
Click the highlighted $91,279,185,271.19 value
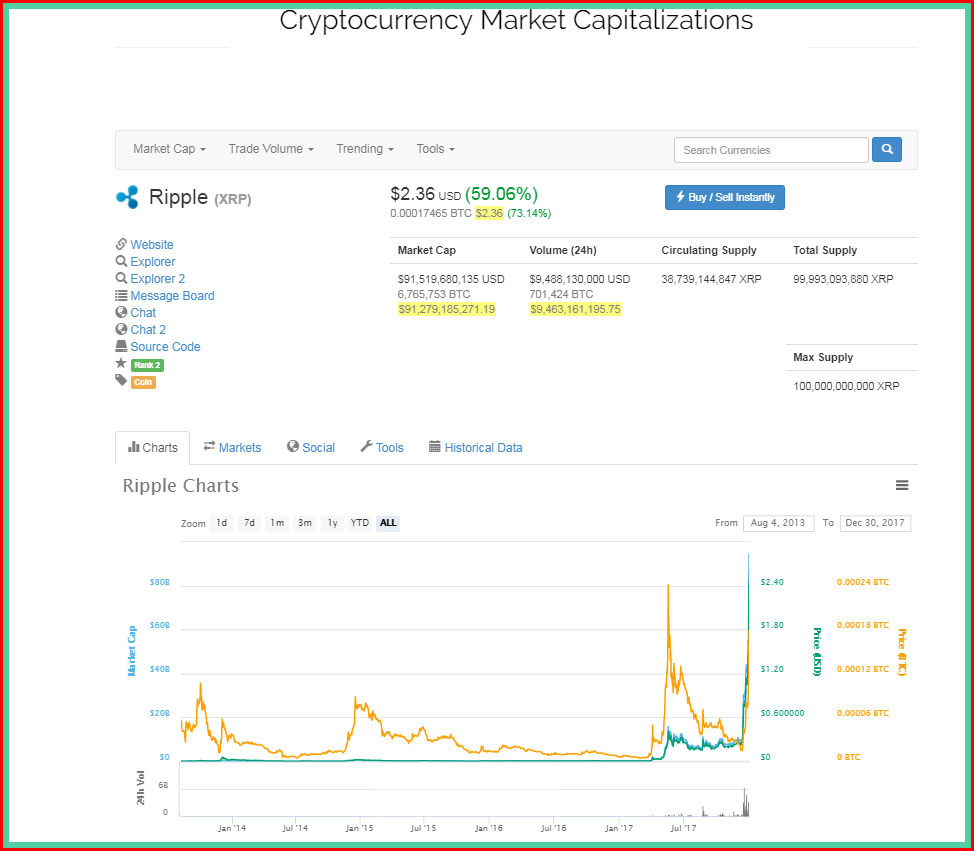click(x=447, y=309)
